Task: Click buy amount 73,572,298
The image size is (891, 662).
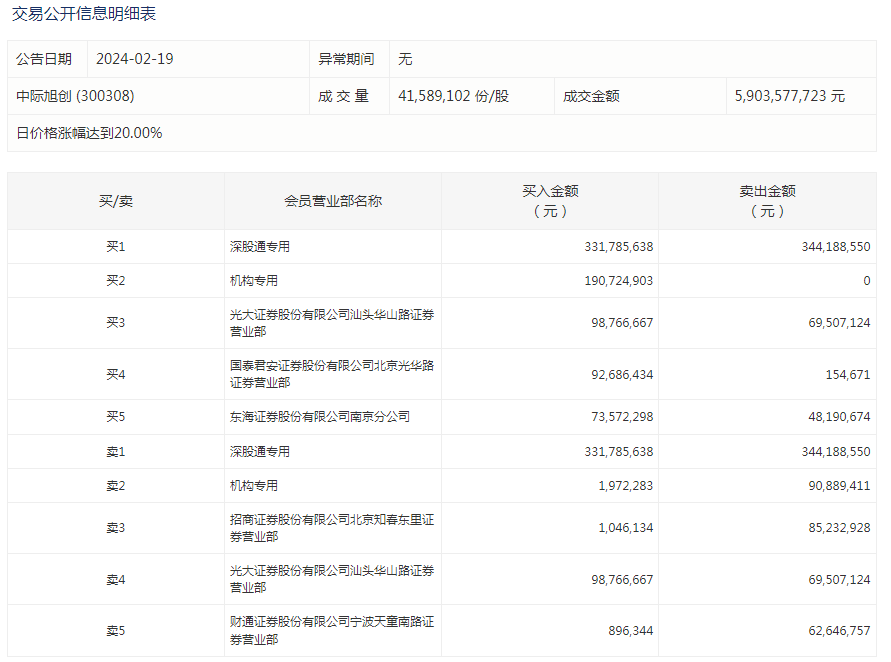Action: coord(622,417)
